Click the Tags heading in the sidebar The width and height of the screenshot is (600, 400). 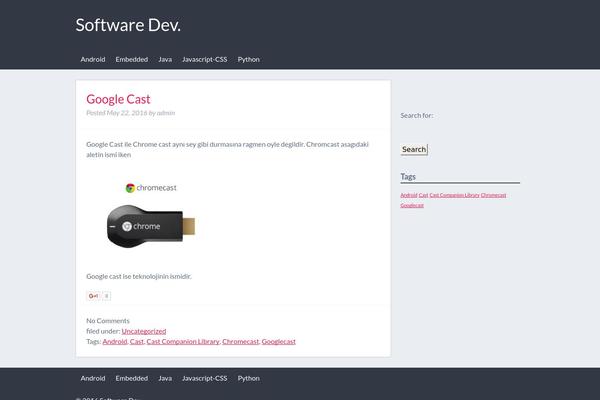point(408,176)
